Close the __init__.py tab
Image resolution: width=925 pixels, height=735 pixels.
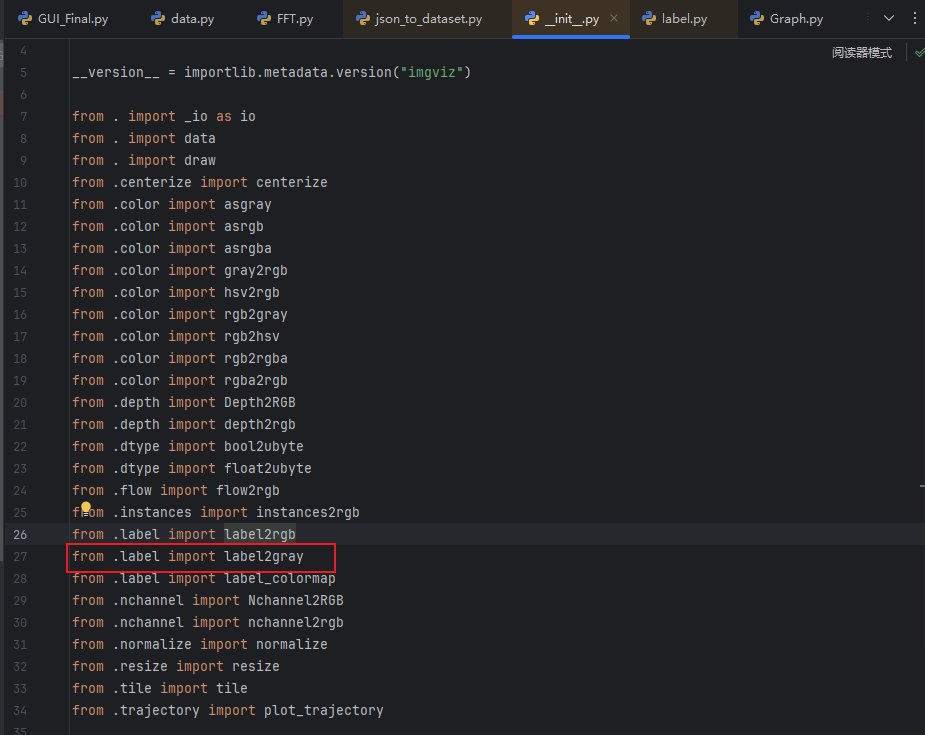(x=614, y=17)
